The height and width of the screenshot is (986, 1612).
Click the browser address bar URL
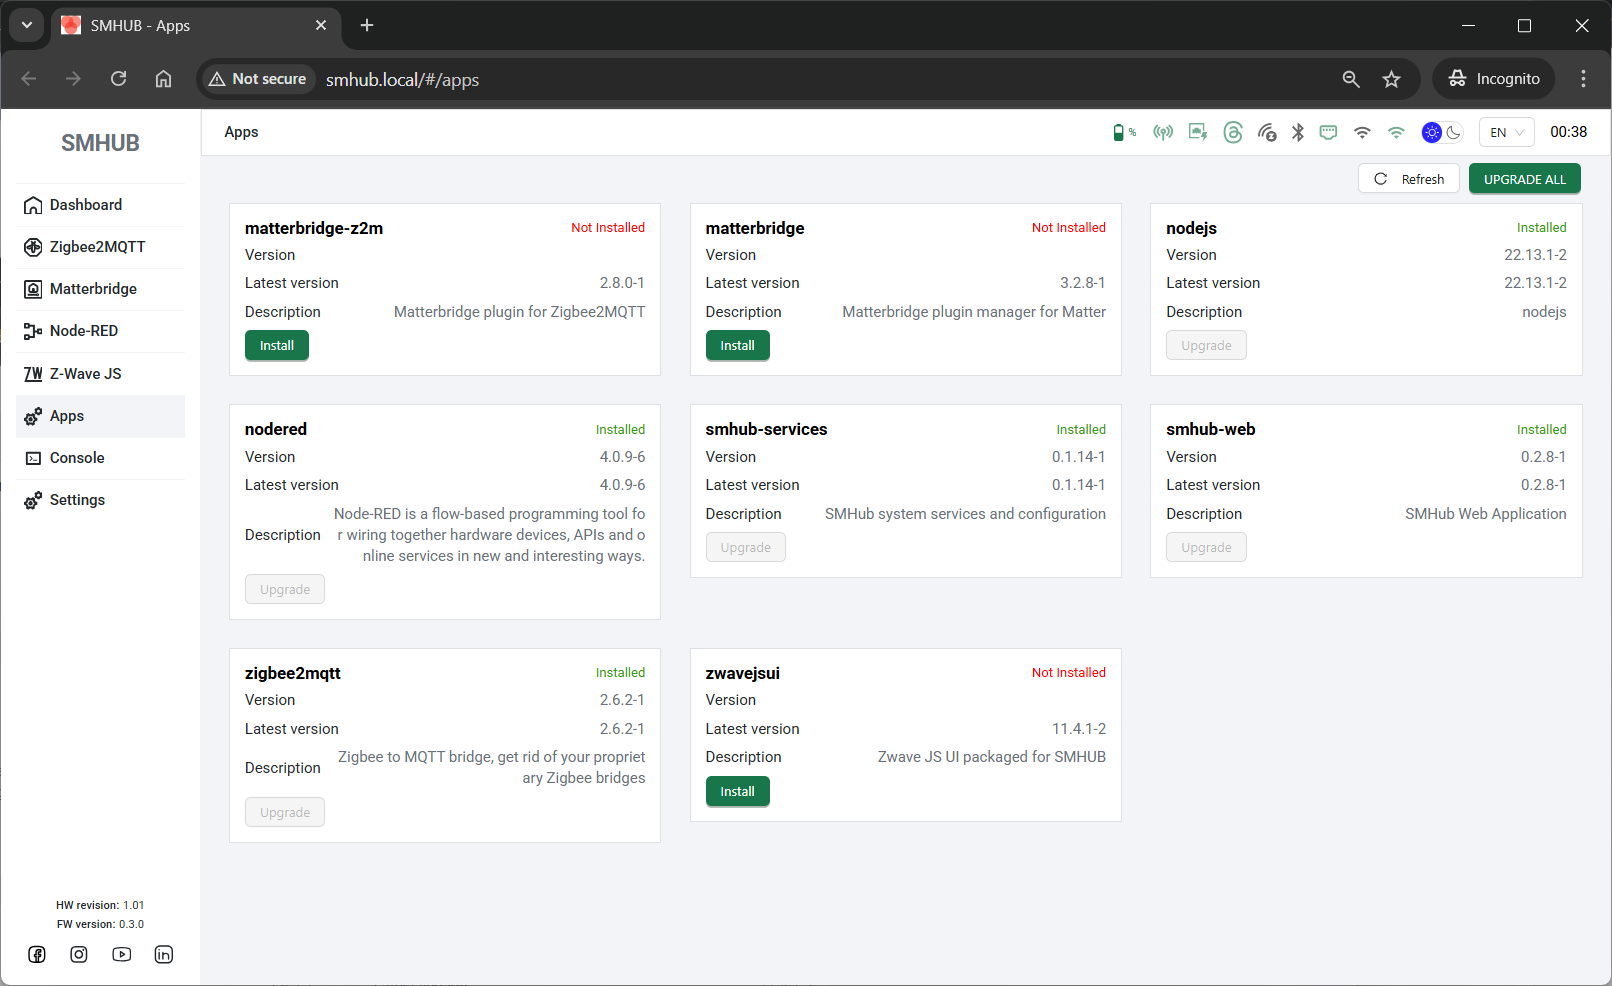click(x=402, y=80)
